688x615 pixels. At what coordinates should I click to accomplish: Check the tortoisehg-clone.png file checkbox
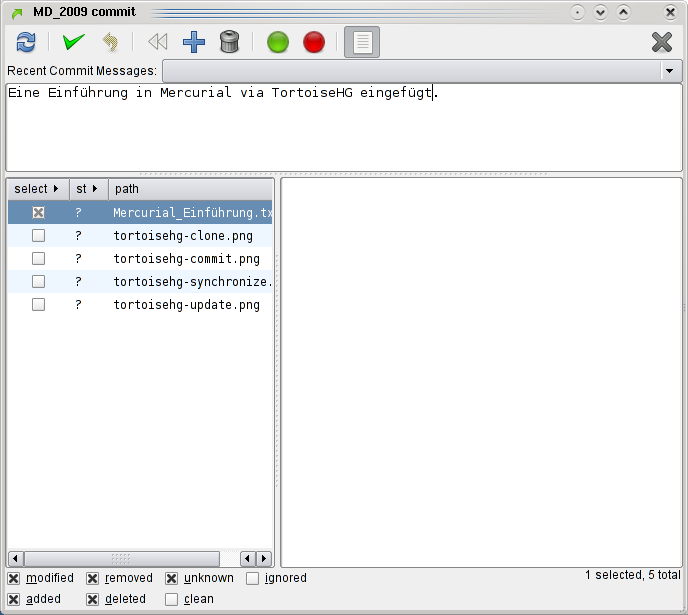[x=39, y=236]
